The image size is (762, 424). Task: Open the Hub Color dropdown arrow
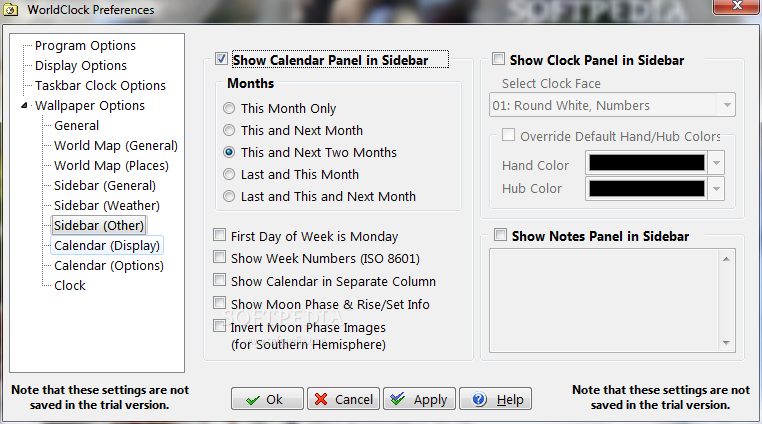pyautogui.click(x=716, y=189)
